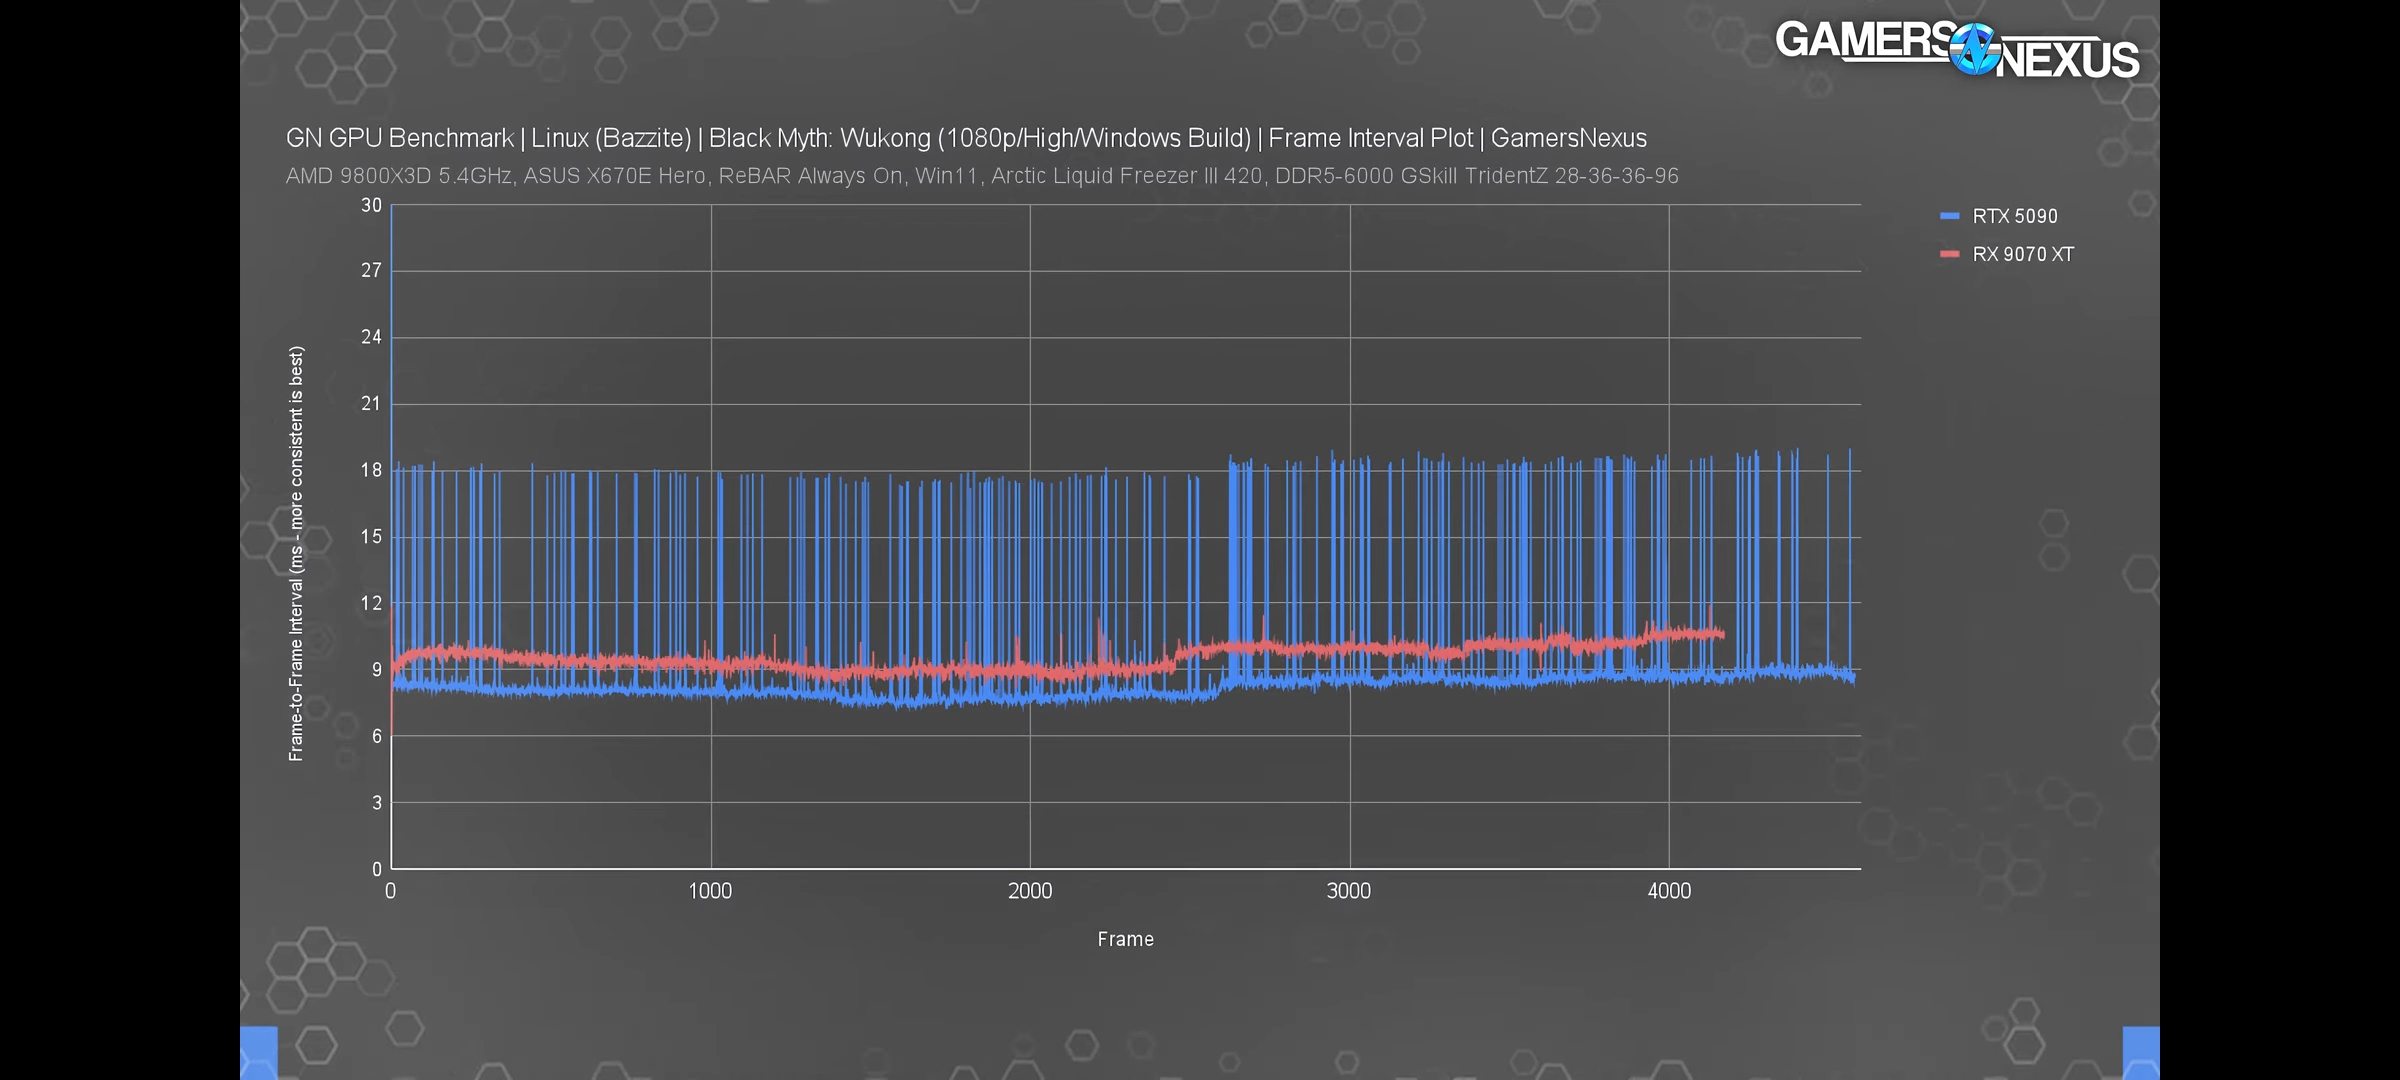Viewport: 2400px width, 1080px height.
Task: Click the 18 label on the y-axis
Action: pos(371,470)
